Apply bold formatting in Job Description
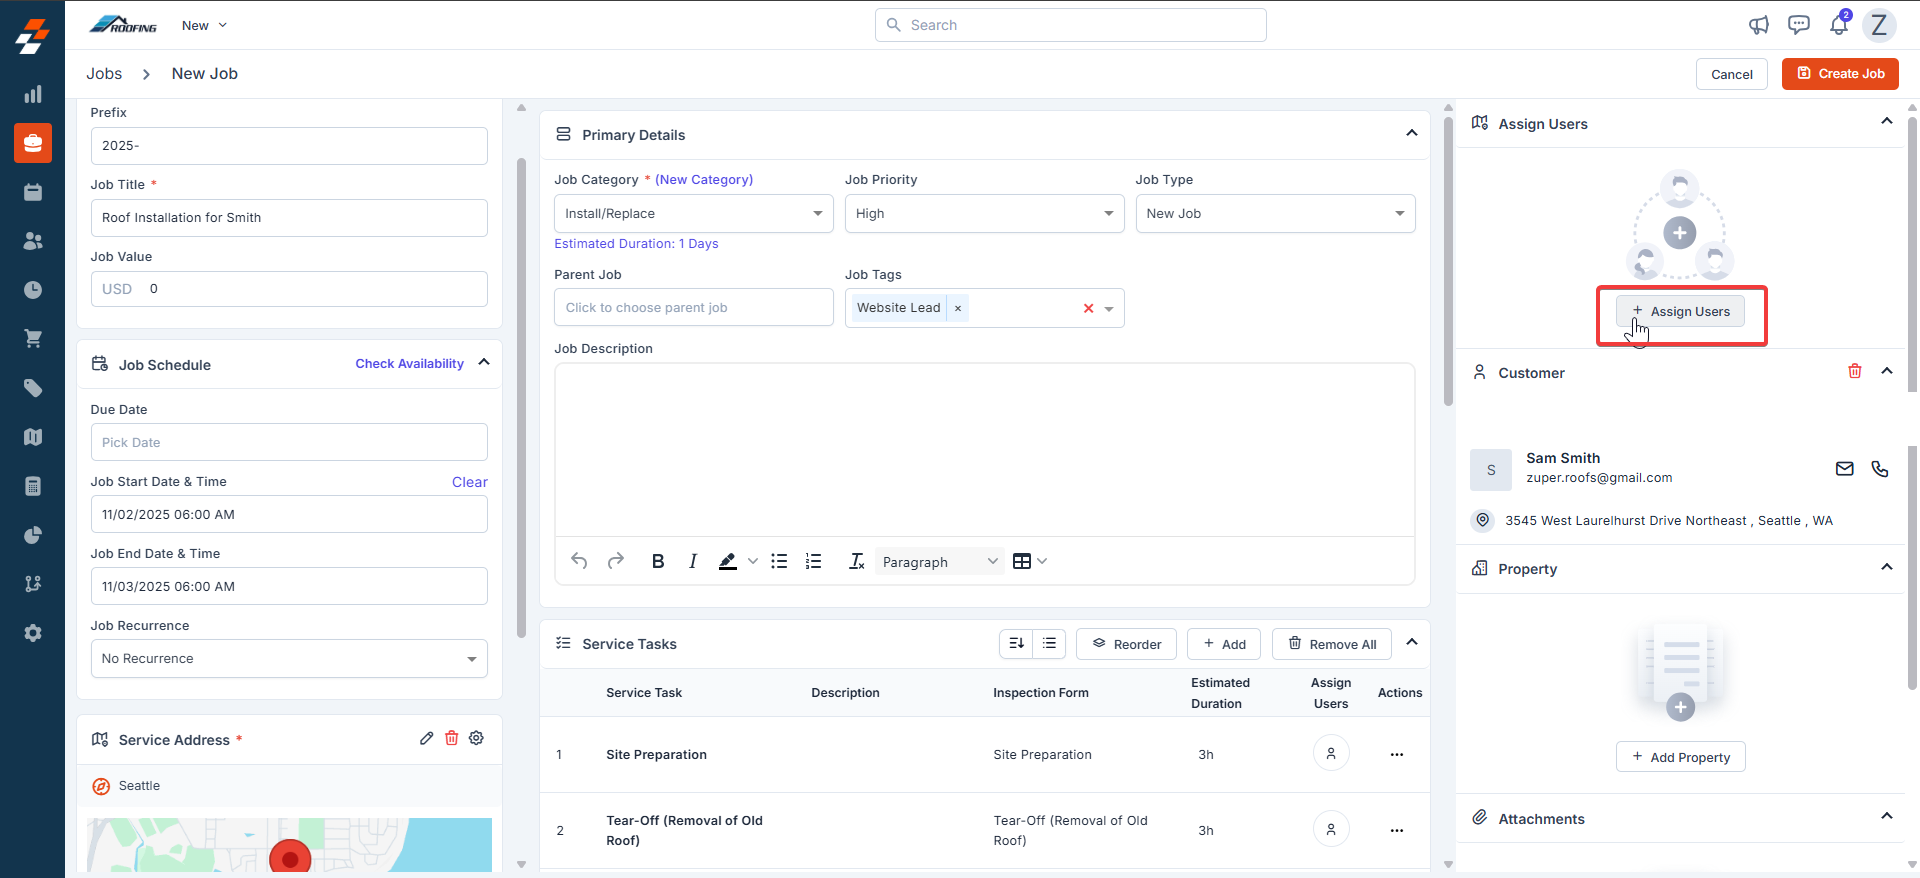The image size is (1920, 878). tap(658, 561)
